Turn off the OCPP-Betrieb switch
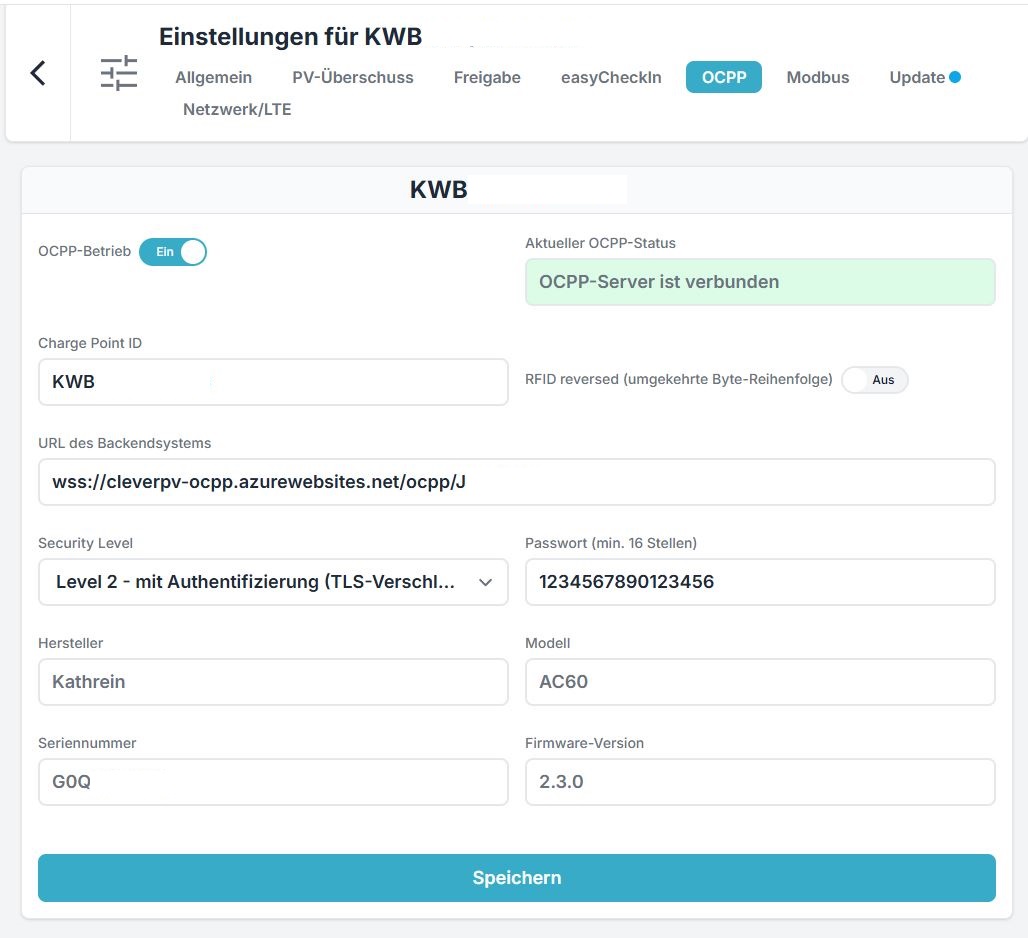 [x=173, y=252]
